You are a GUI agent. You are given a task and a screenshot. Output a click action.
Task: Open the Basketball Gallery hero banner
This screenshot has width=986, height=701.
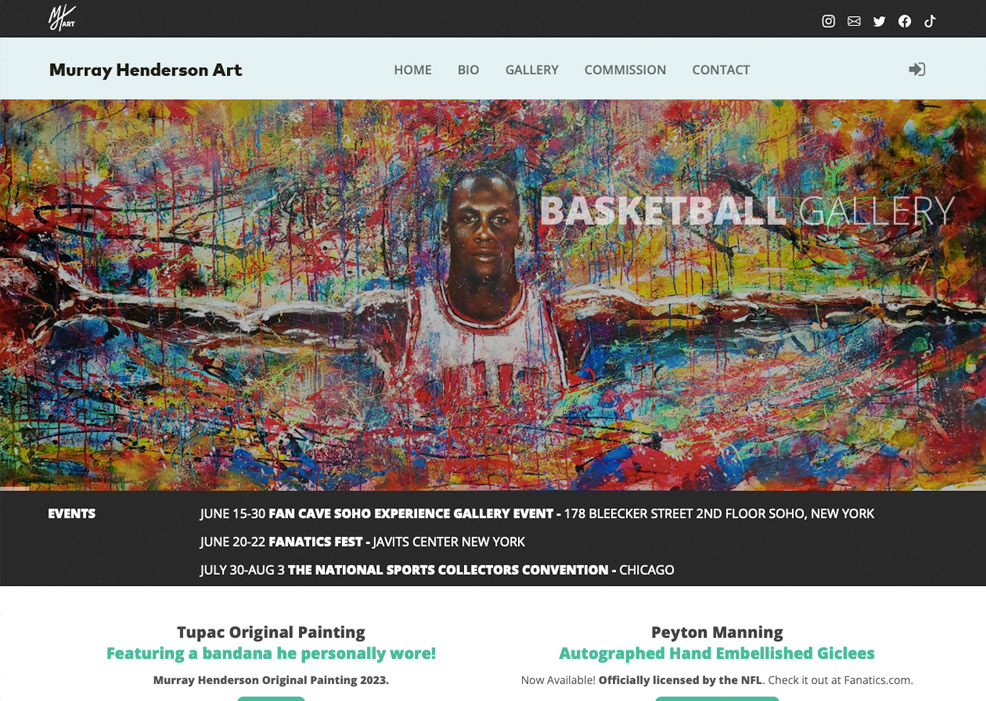click(x=493, y=295)
